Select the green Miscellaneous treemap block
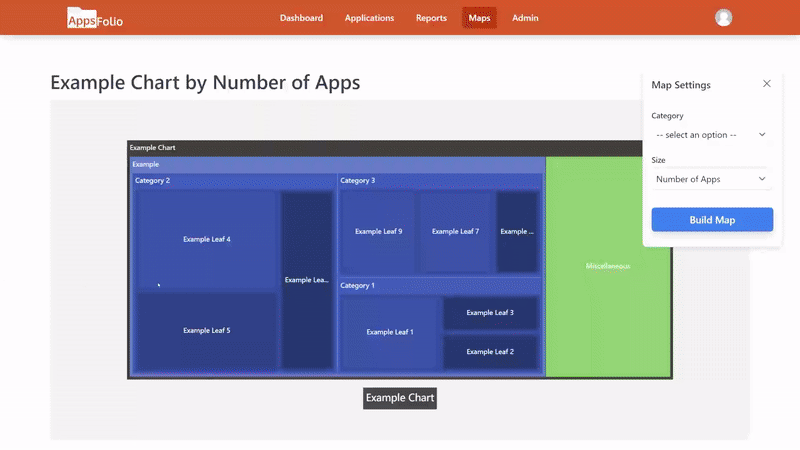Image resolution: width=800 pixels, height=450 pixels. [x=608, y=267]
